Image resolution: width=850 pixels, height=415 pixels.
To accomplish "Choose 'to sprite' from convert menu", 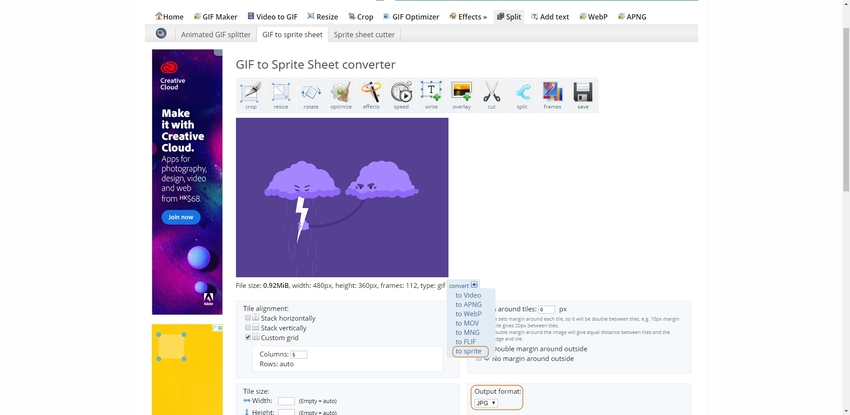I will (469, 351).
